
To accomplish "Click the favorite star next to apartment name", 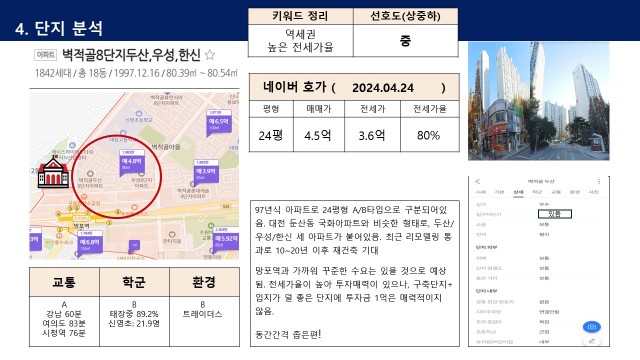I will tap(209, 55).
